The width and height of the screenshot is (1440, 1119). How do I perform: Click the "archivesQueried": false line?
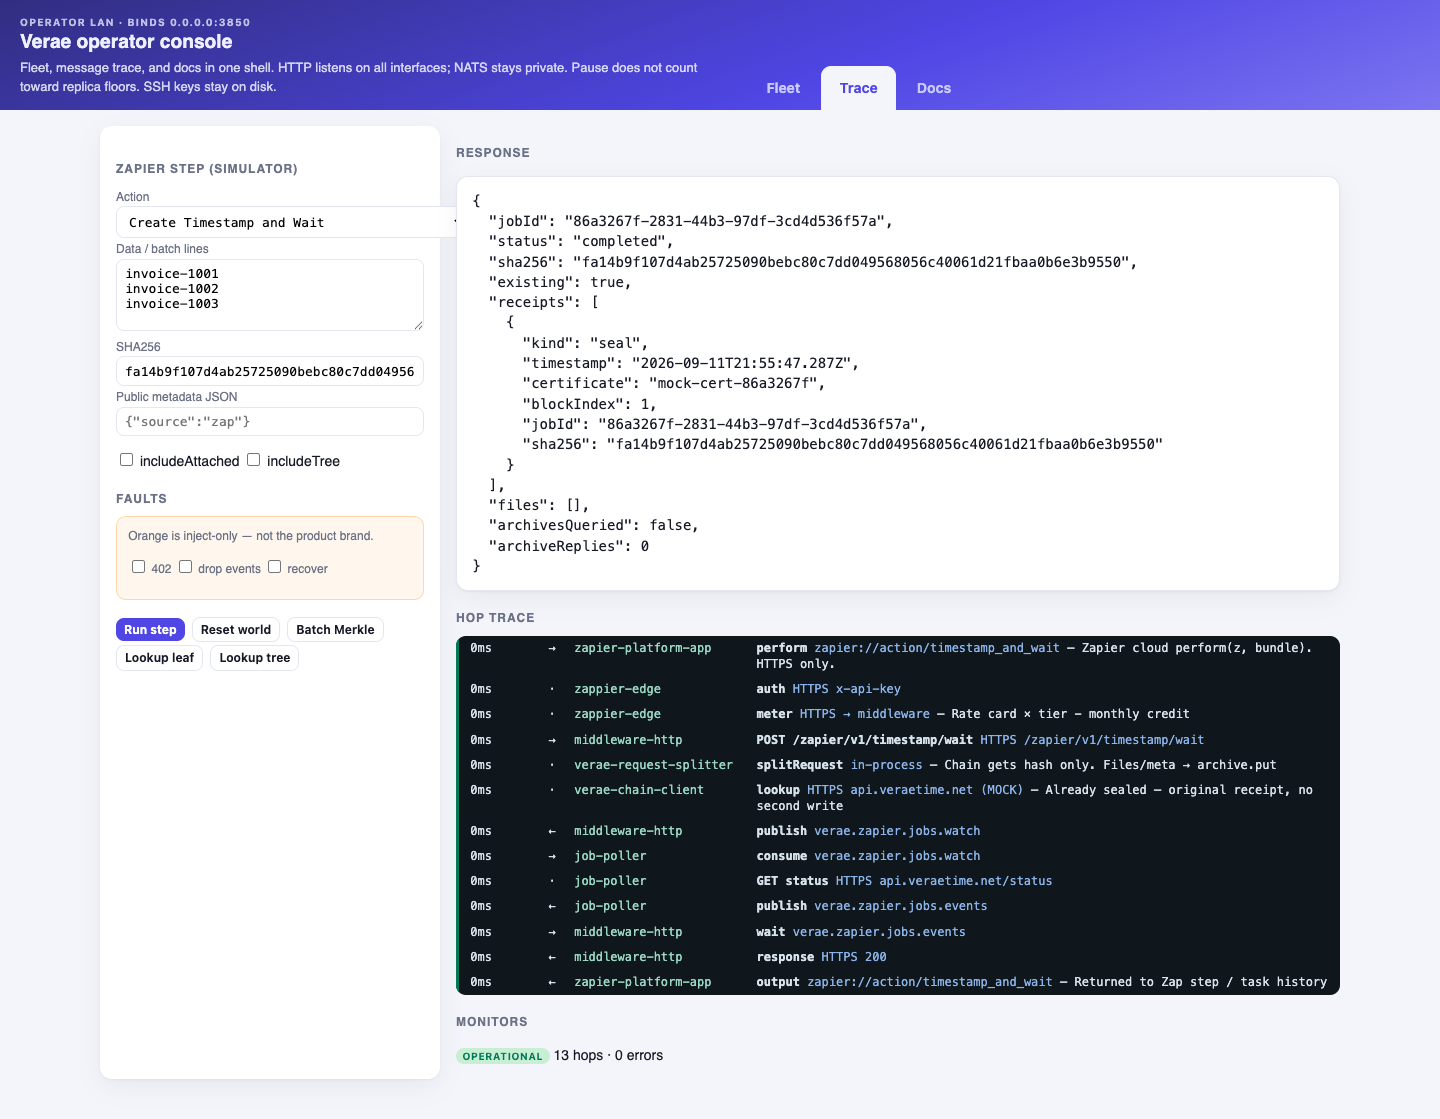594,525
